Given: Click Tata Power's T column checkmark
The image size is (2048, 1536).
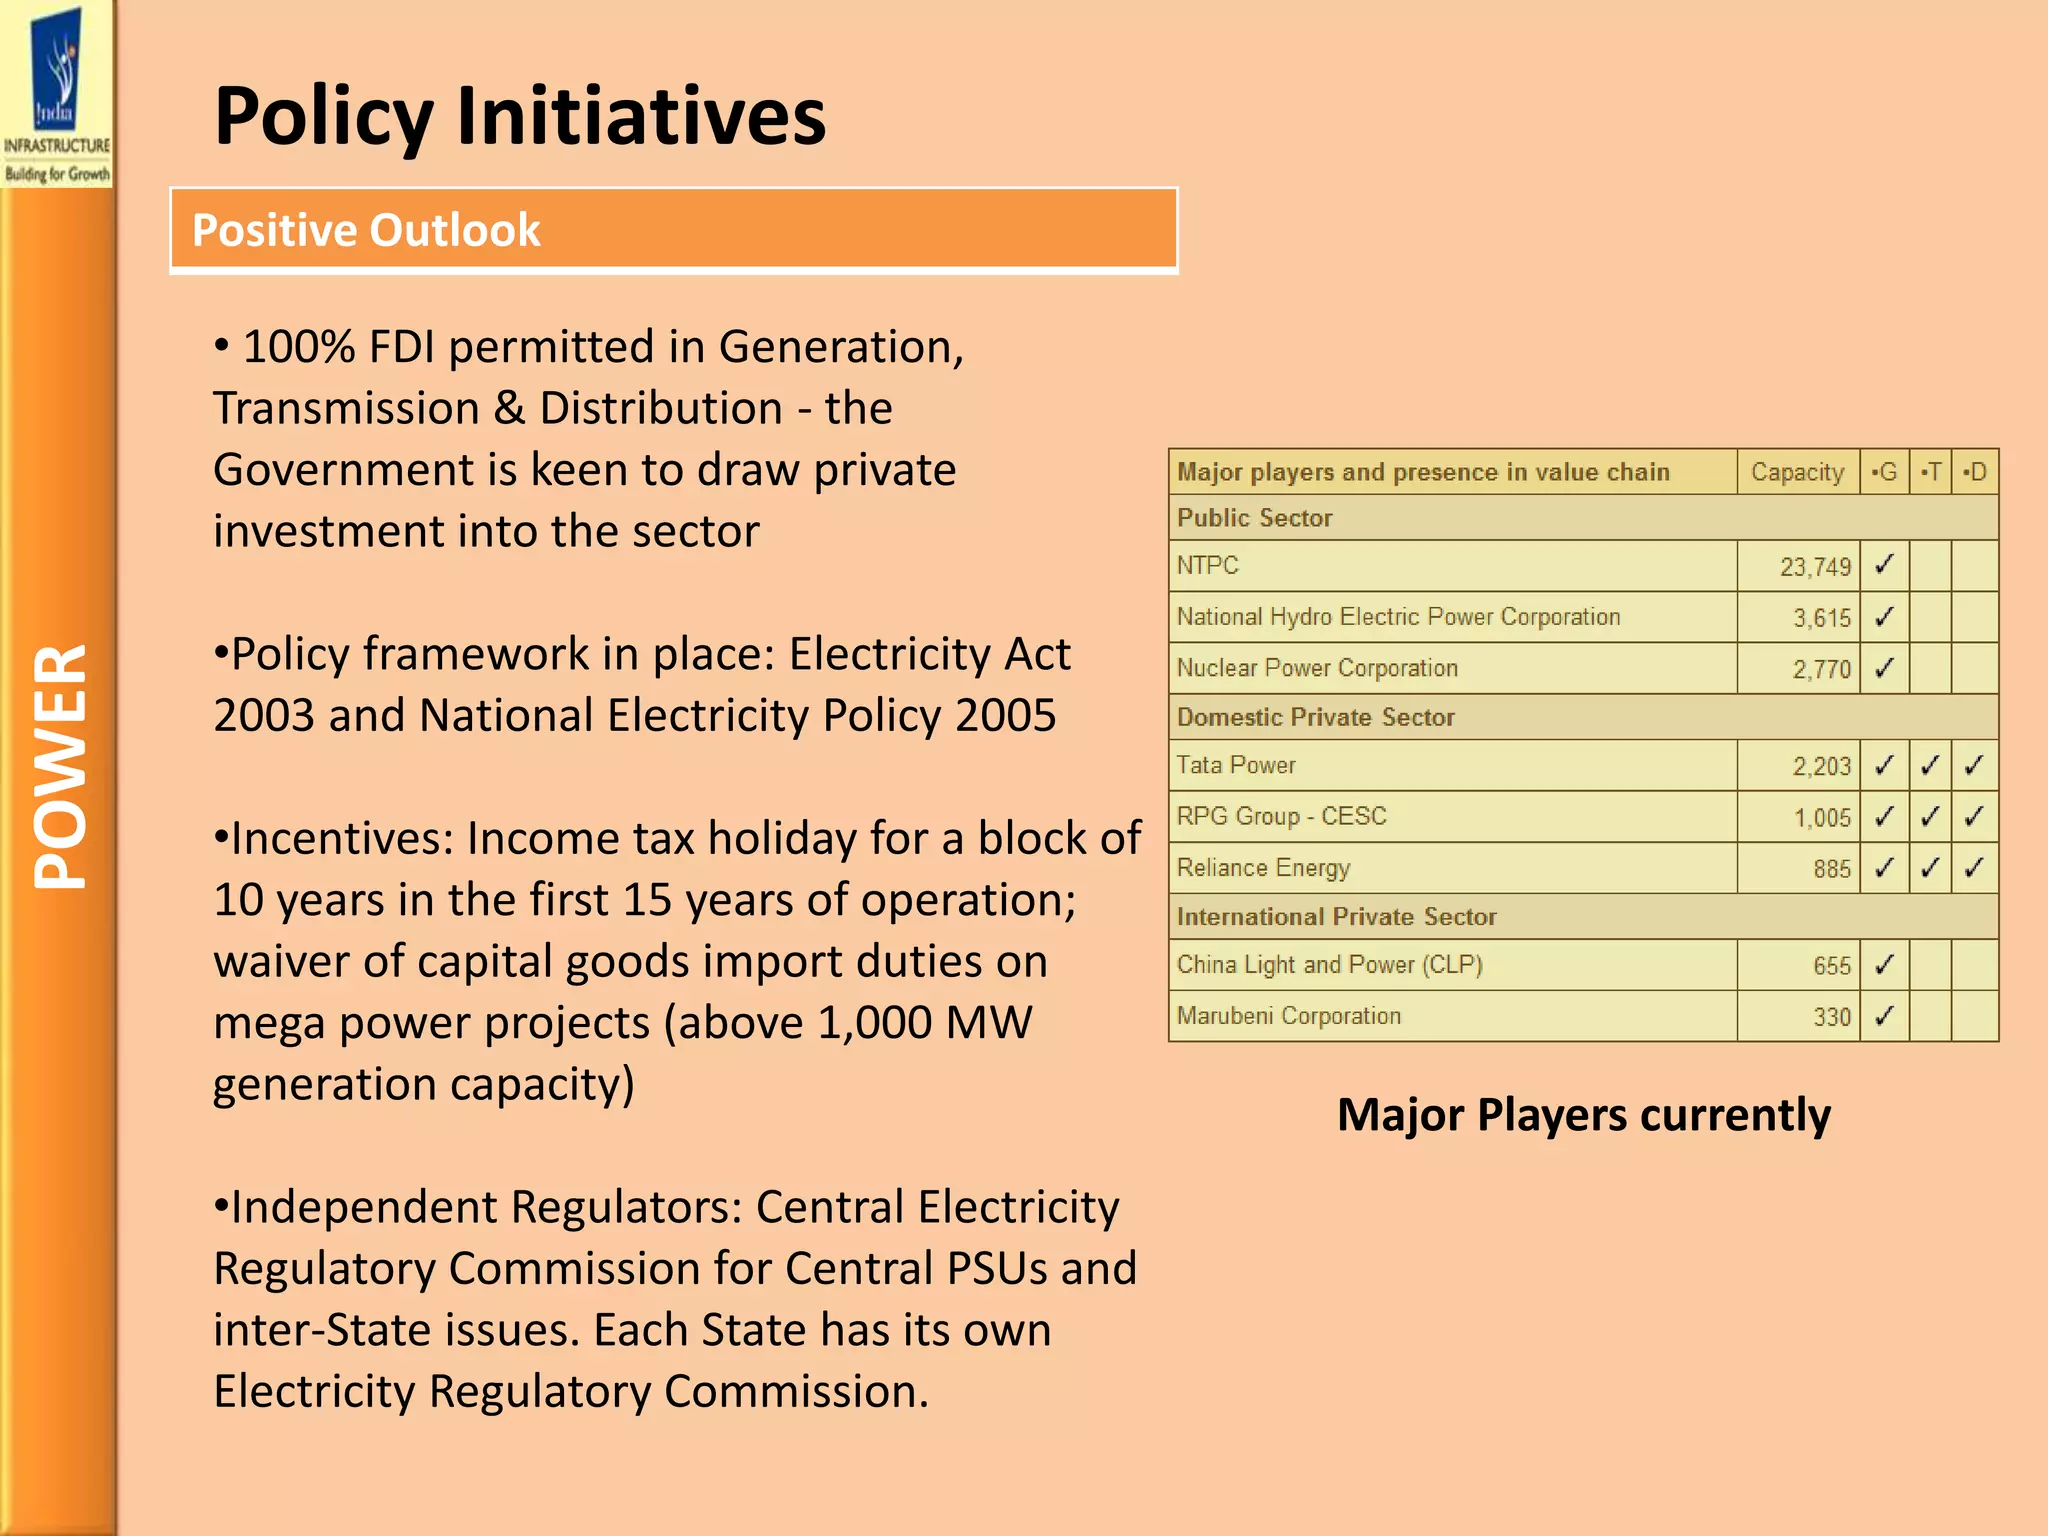Looking at the screenshot, I should [1930, 765].
